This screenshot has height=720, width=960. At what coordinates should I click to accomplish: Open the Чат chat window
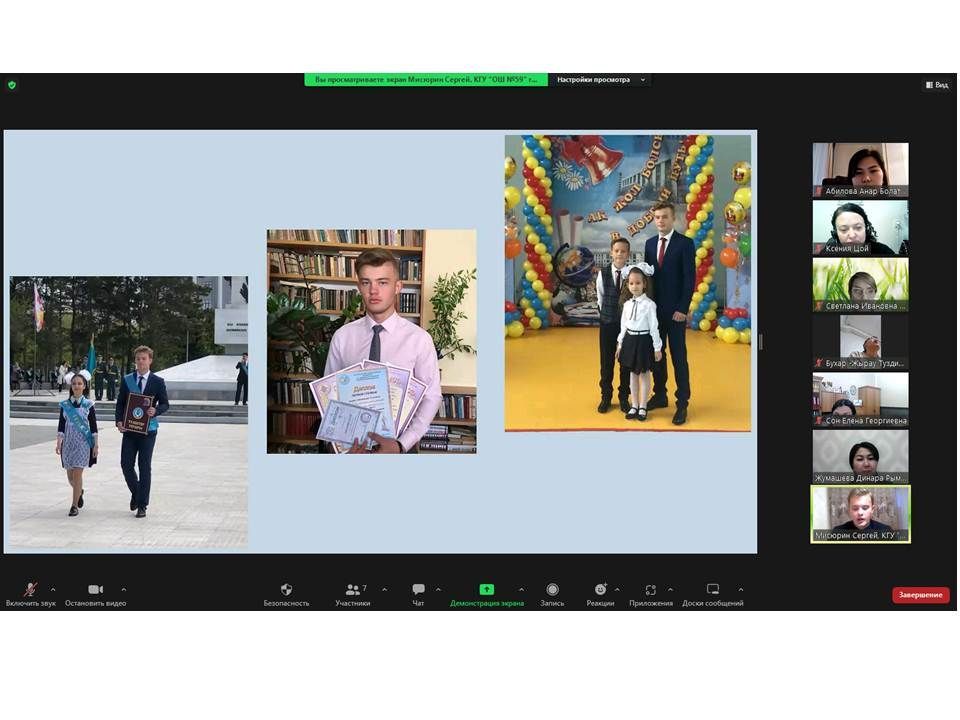click(418, 590)
